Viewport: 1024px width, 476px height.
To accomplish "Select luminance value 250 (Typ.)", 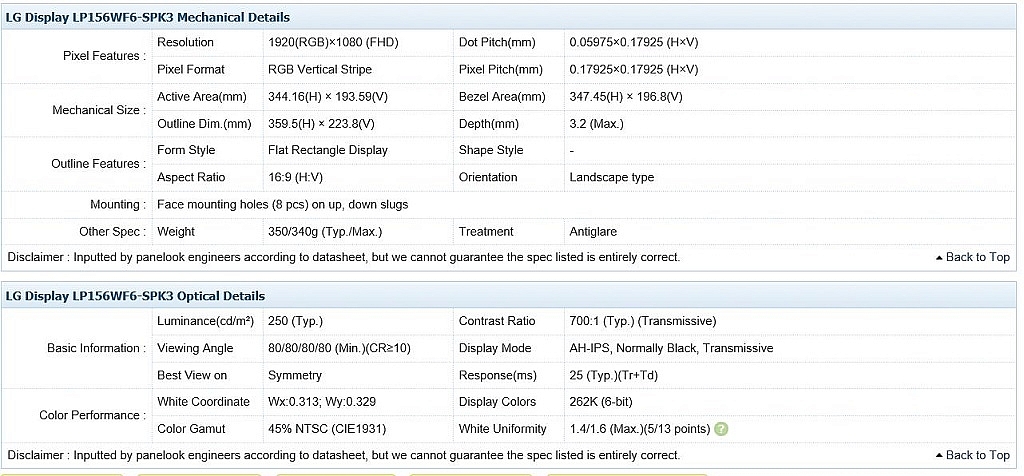I will [x=295, y=321].
